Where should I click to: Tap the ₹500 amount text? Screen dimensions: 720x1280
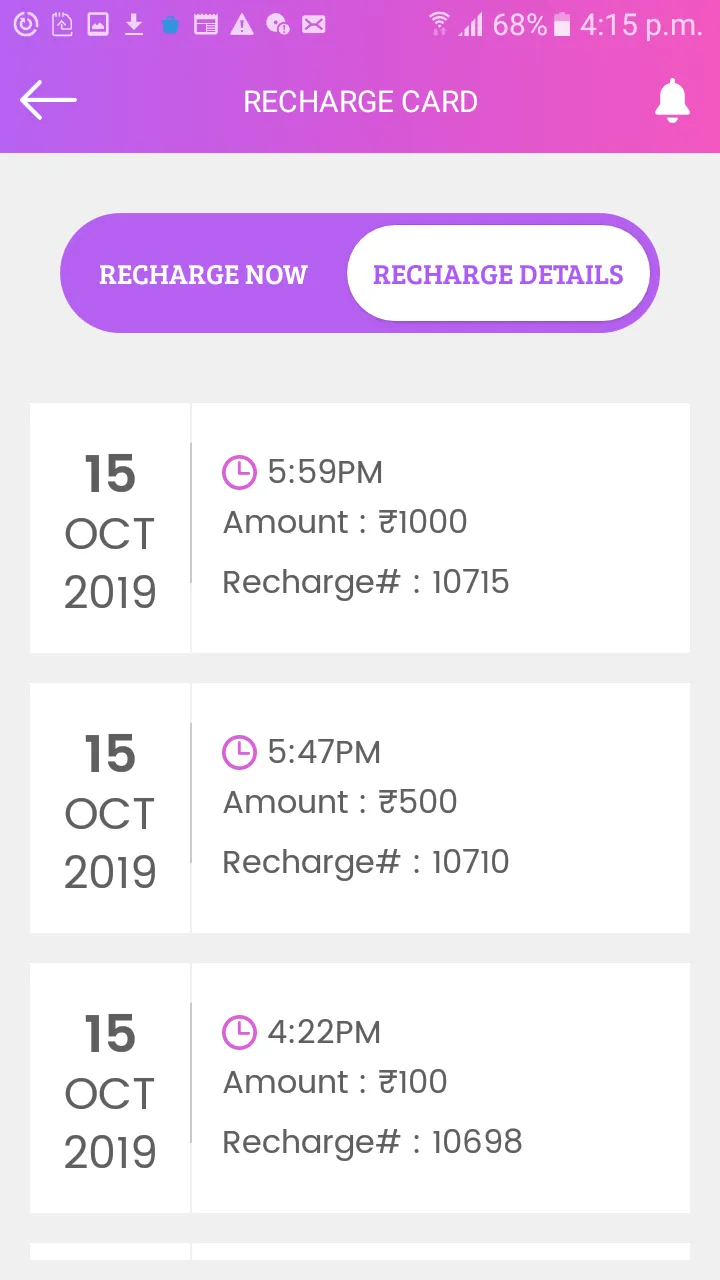pos(418,802)
